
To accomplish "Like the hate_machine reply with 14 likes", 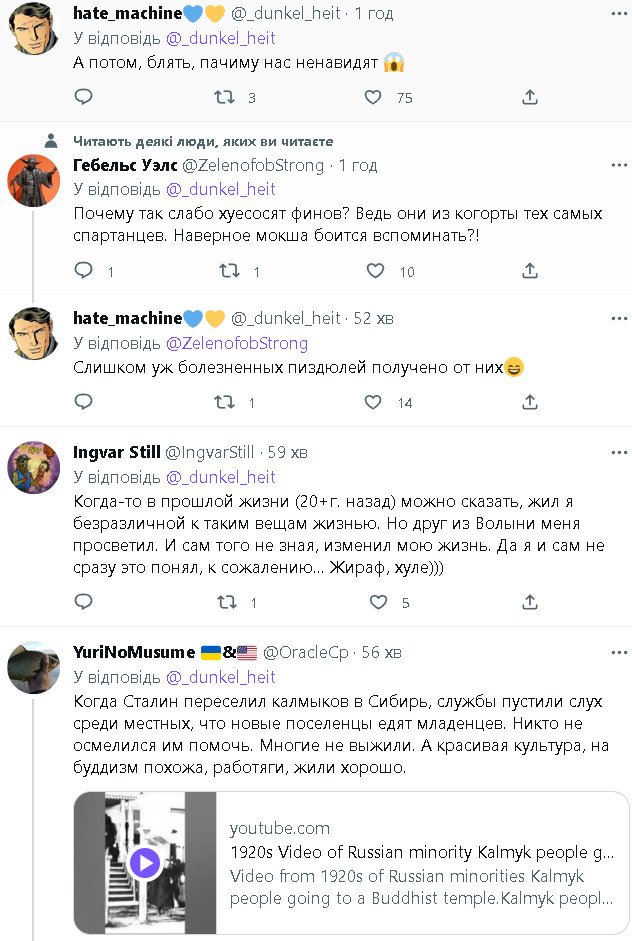I will (373, 402).
